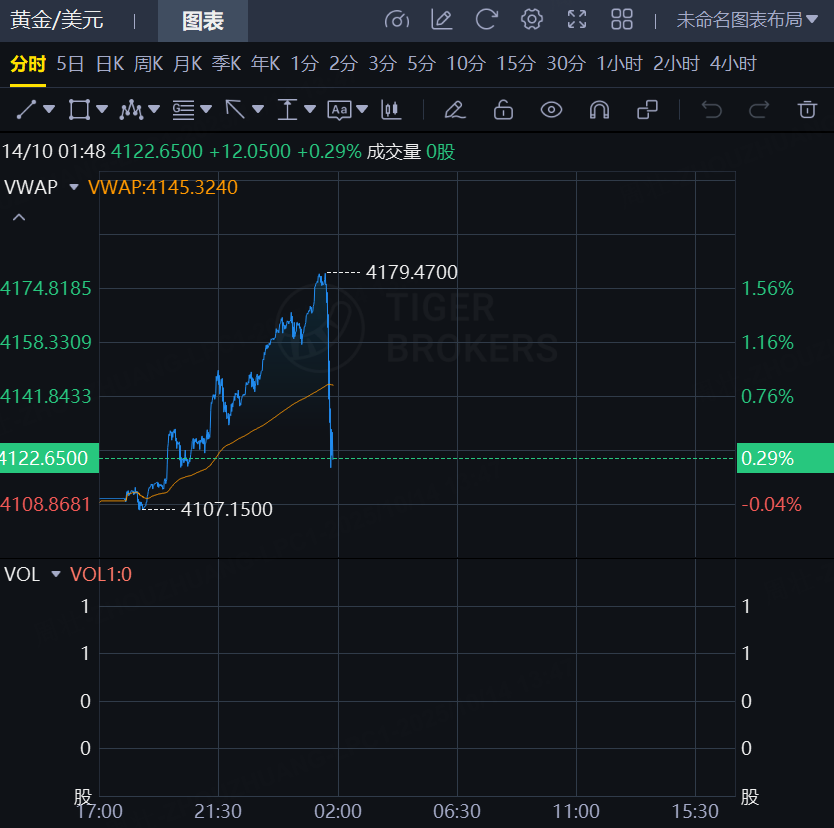Image resolution: width=834 pixels, height=828 pixels.
Task: Delete drawings with the trash icon
Action: tap(807, 109)
